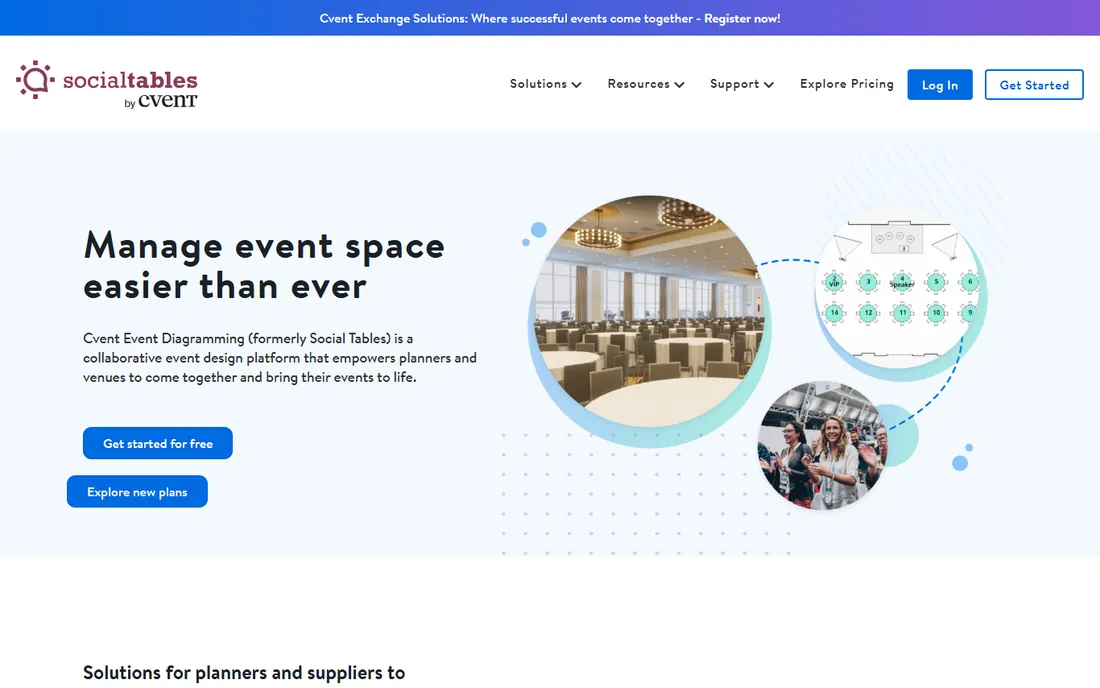Image resolution: width=1100 pixels, height=688 pixels.
Task: Select table 14 in the diagram
Action: [834, 313]
